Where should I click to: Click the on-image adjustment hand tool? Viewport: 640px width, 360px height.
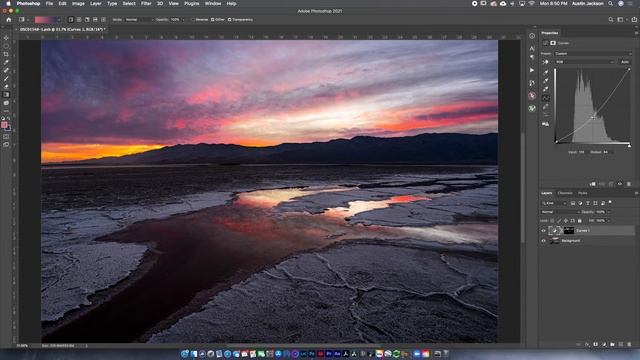(545, 62)
